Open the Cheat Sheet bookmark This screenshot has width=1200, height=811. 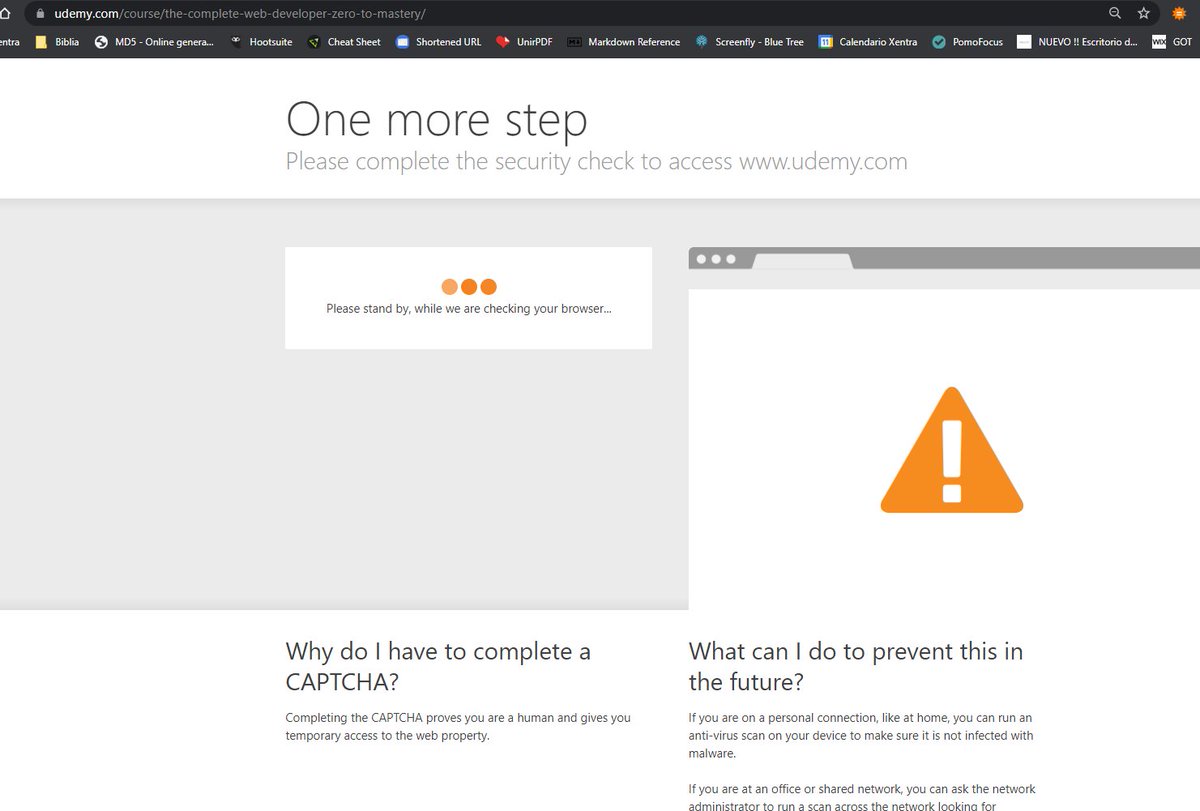click(344, 42)
